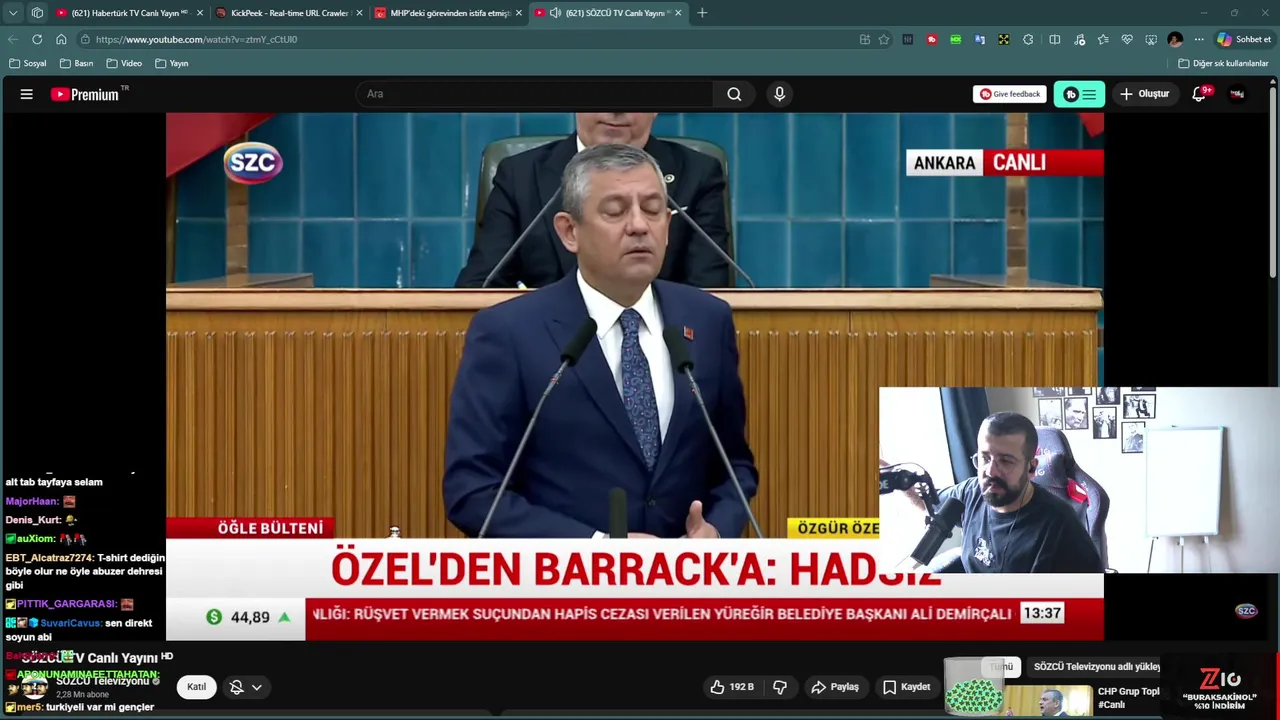Click the Kaydet save button
The height and width of the screenshot is (720, 1280).
pos(907,687)
